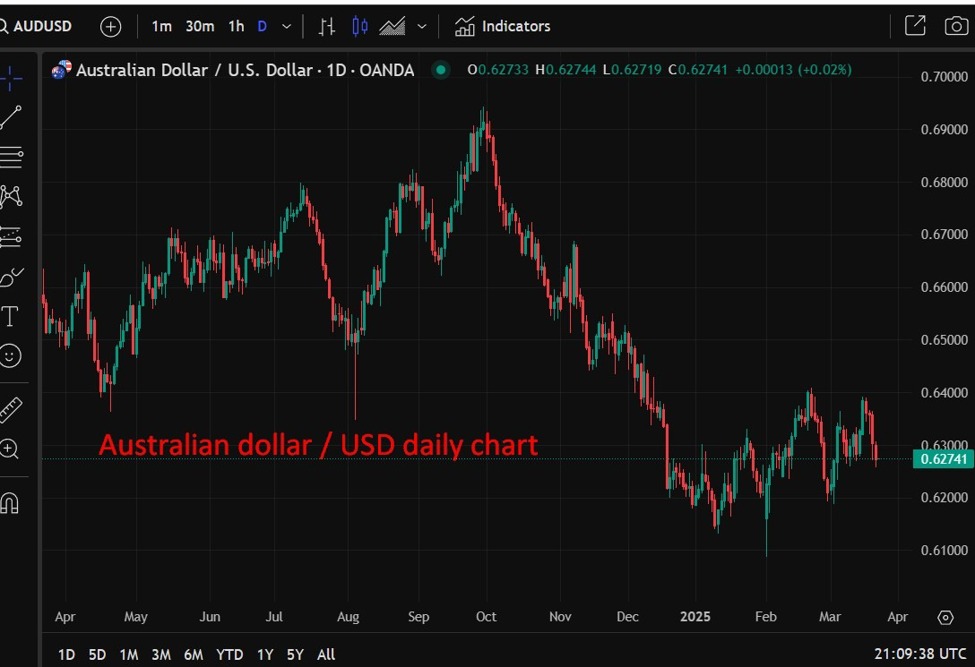
Task: Select the Text annotation tool
Action: point(11,317)
